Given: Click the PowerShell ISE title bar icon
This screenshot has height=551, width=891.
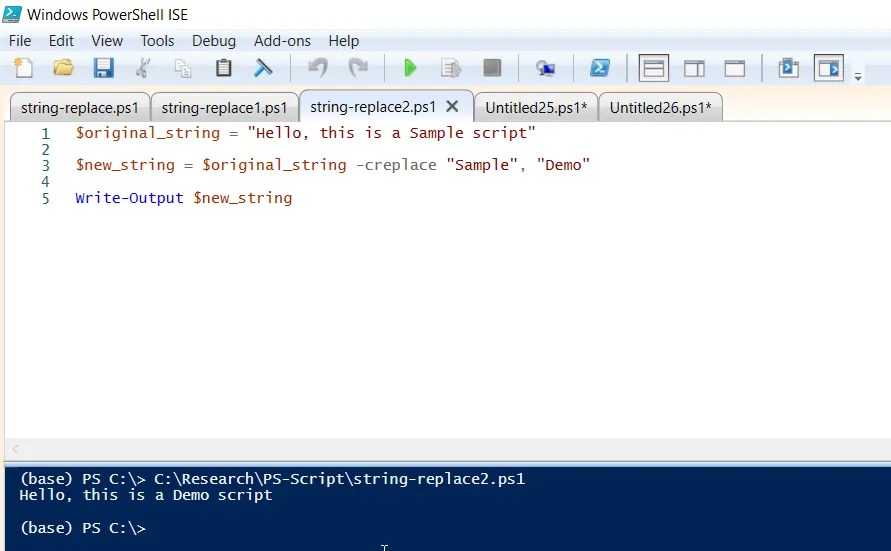Looking at the screenshot, I should 13,14.
